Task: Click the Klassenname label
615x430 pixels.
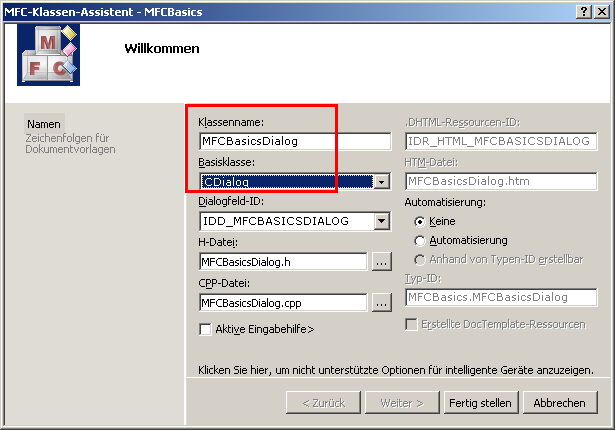Action: pos(231,122)
